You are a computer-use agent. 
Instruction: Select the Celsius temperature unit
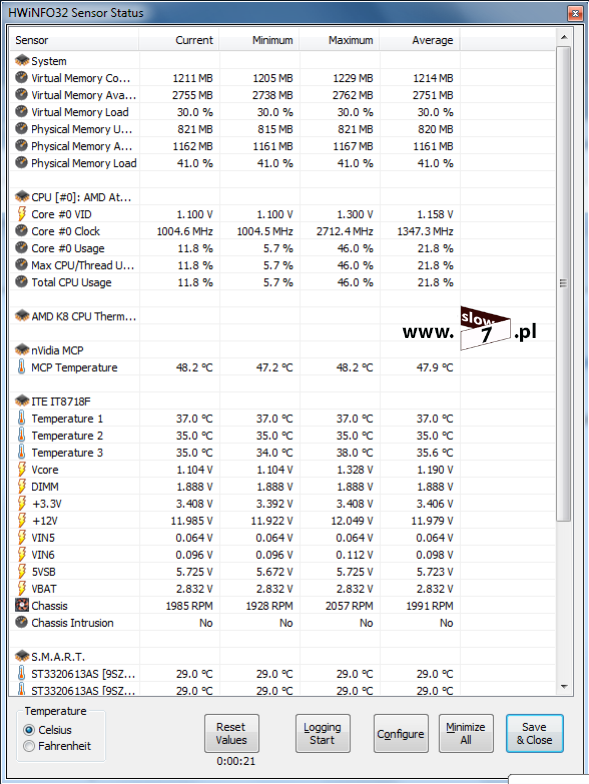pyautogui.click(x=30, y=730)
